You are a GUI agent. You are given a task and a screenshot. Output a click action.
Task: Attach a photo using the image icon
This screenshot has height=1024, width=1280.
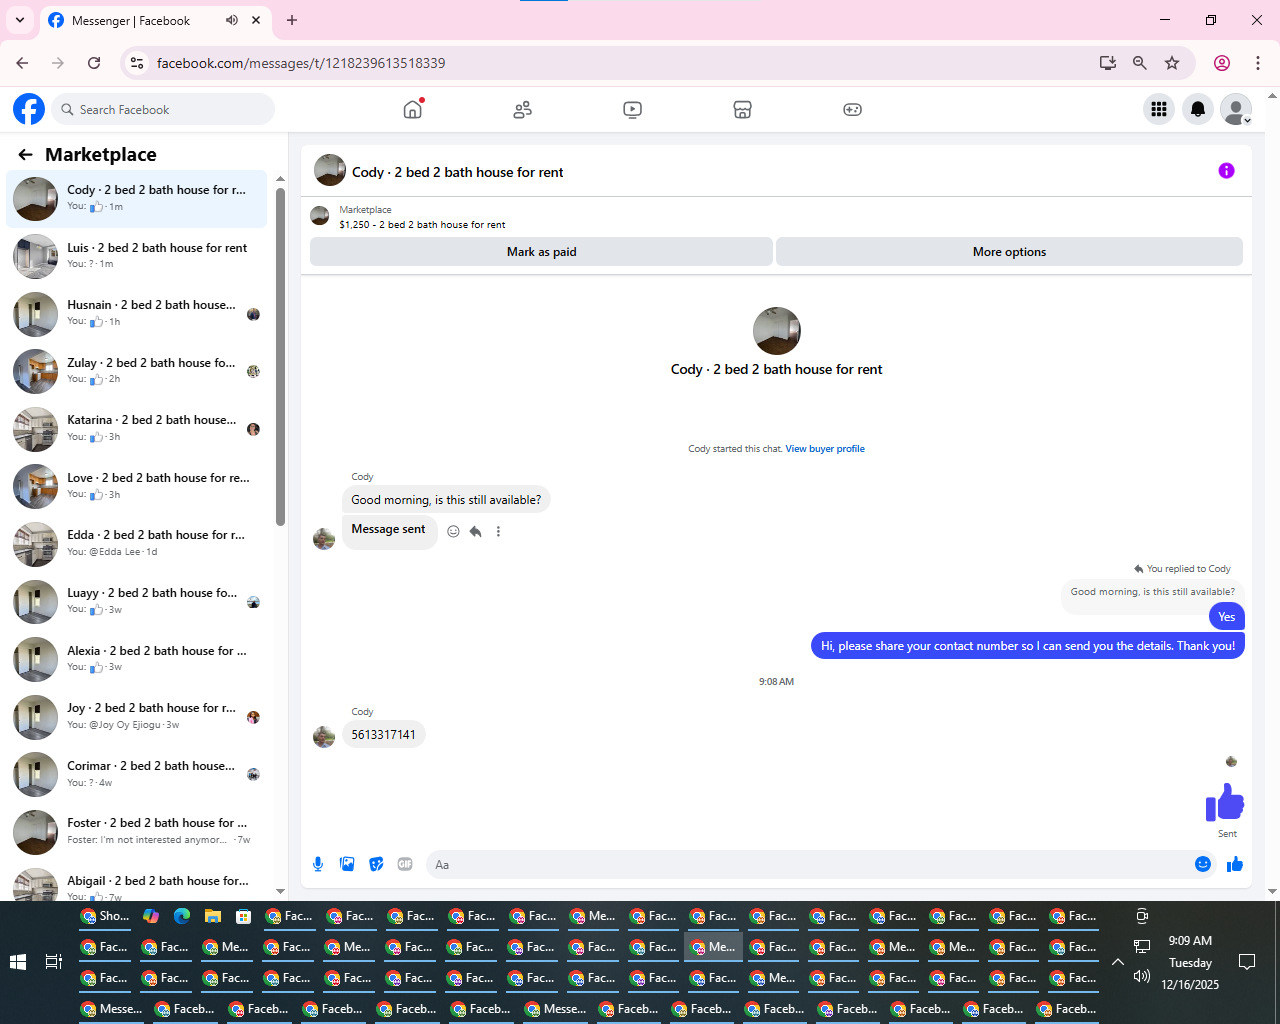pos(347,864)
